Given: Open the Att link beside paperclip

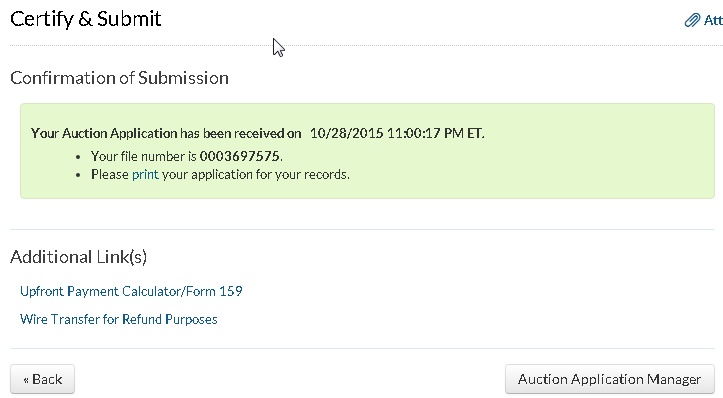Looking at the screenshot, I should [713, 20].
